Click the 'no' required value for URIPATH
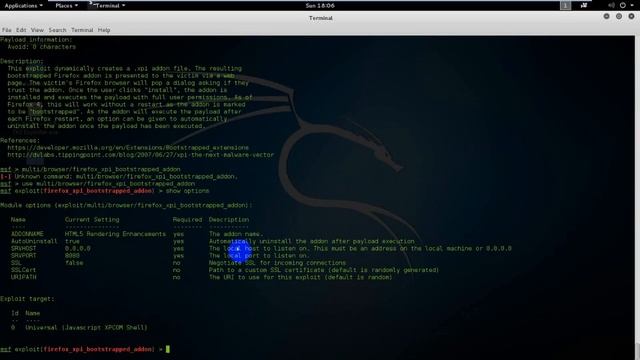Screen dimensions: 640x360 coord(176,277)
